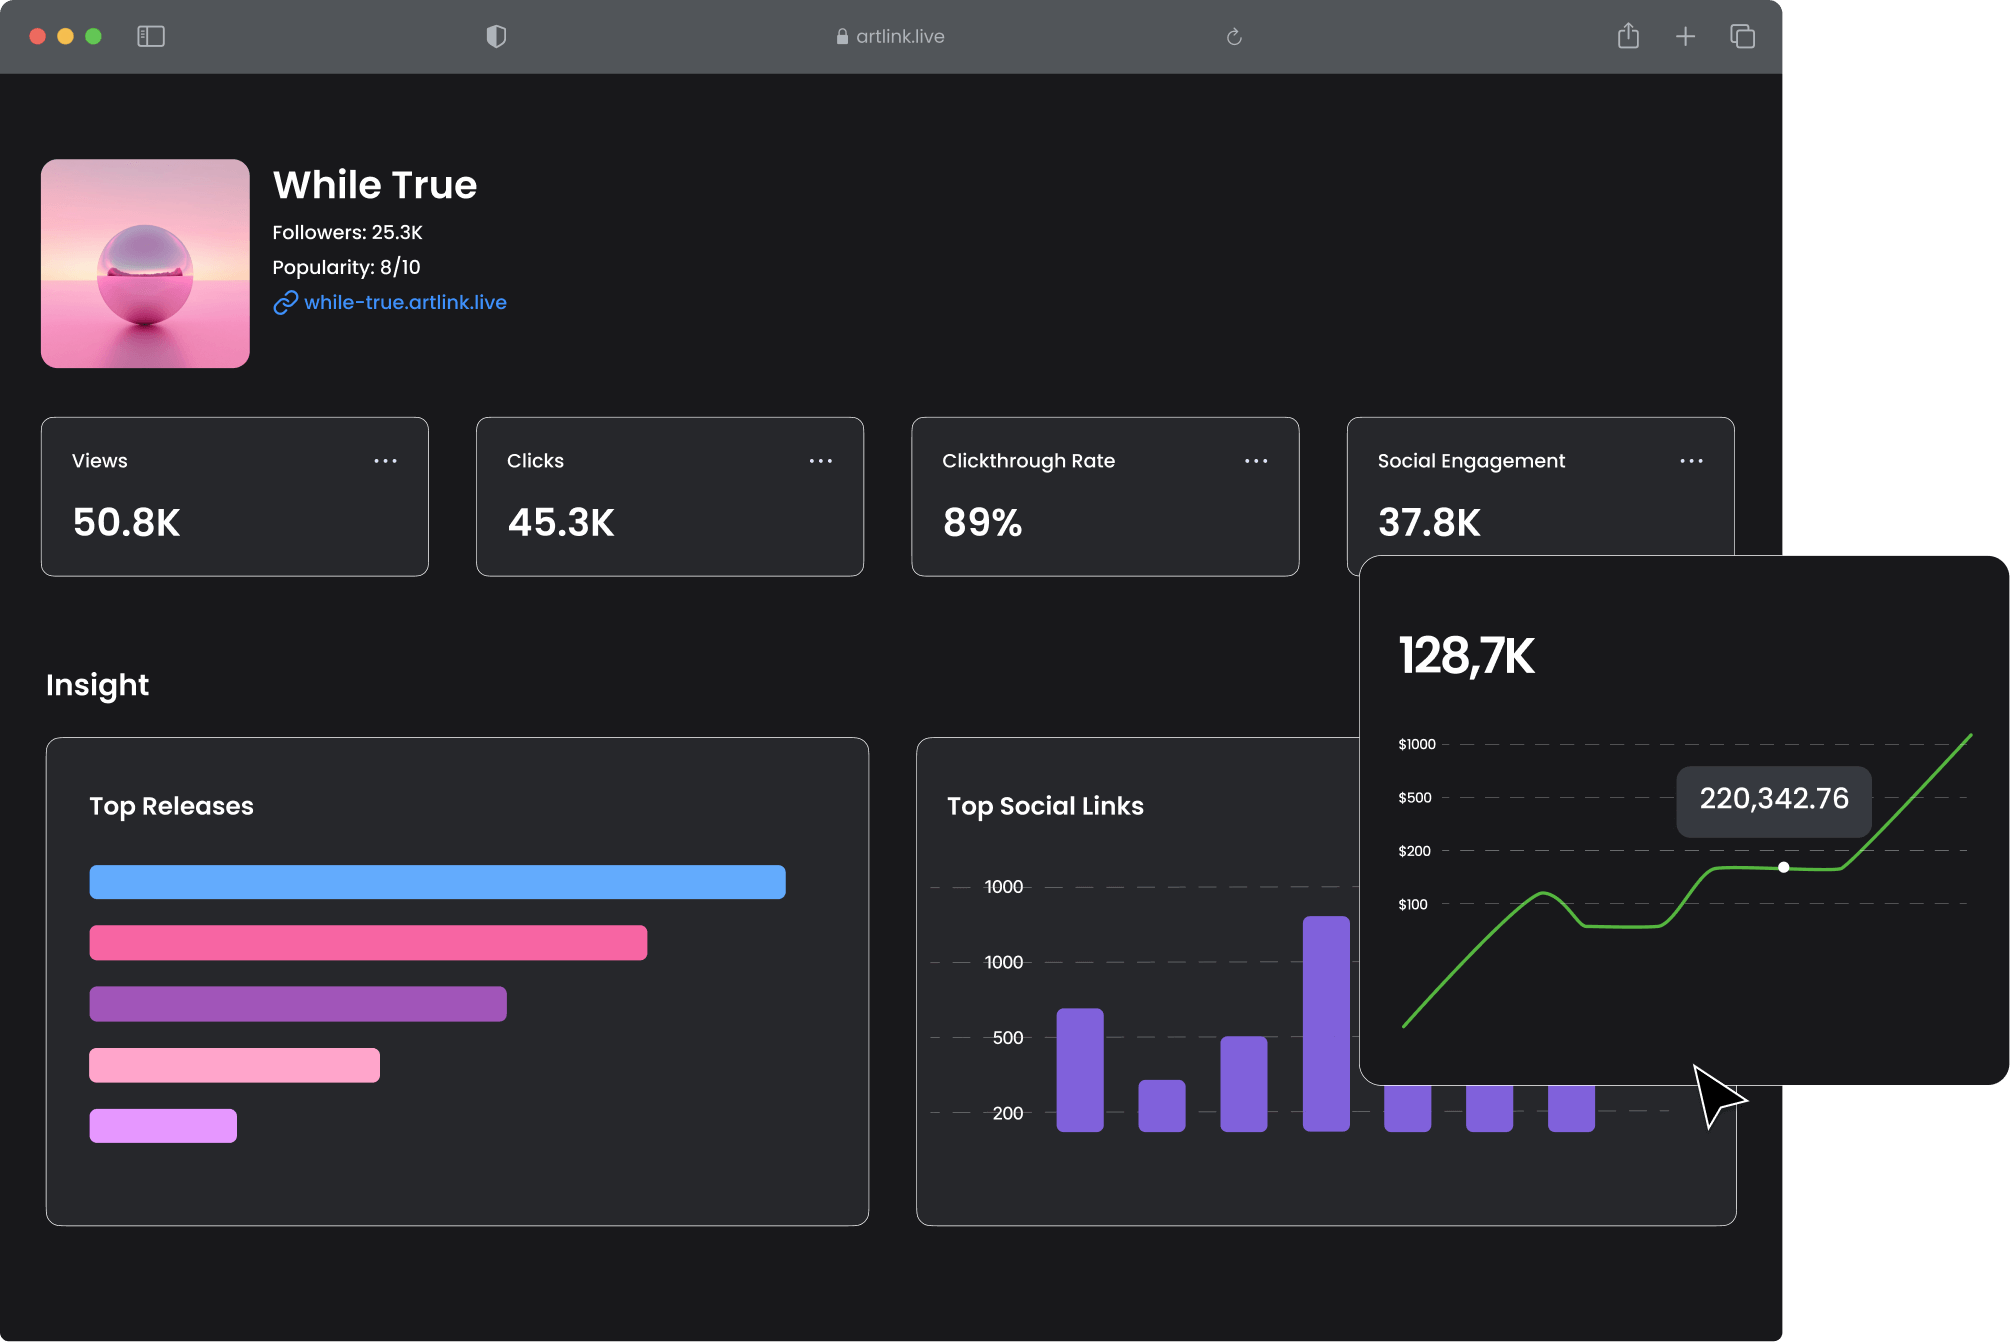Image resolution: width=2011 pixels, height=1342 pixels.
Task: Click the lock icon in the address bar
Action: pyautogui.click(x=842, y=37)
